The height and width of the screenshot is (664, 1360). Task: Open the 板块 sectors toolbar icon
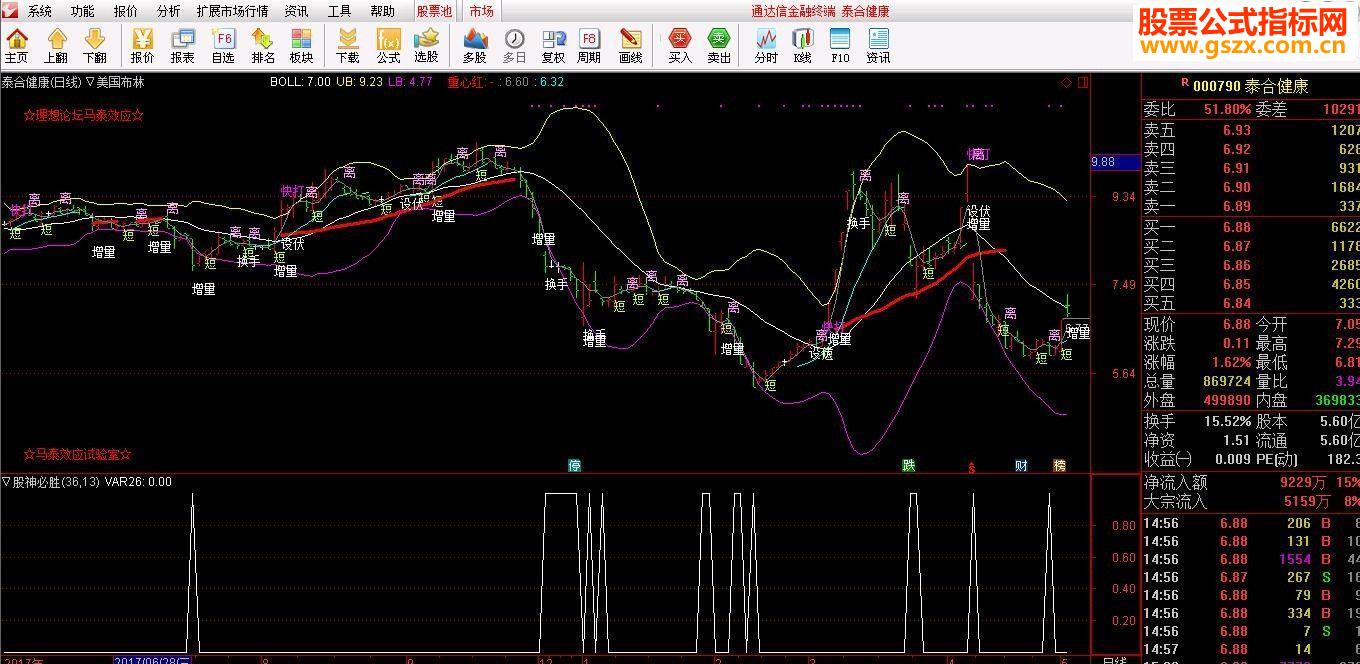301,46
